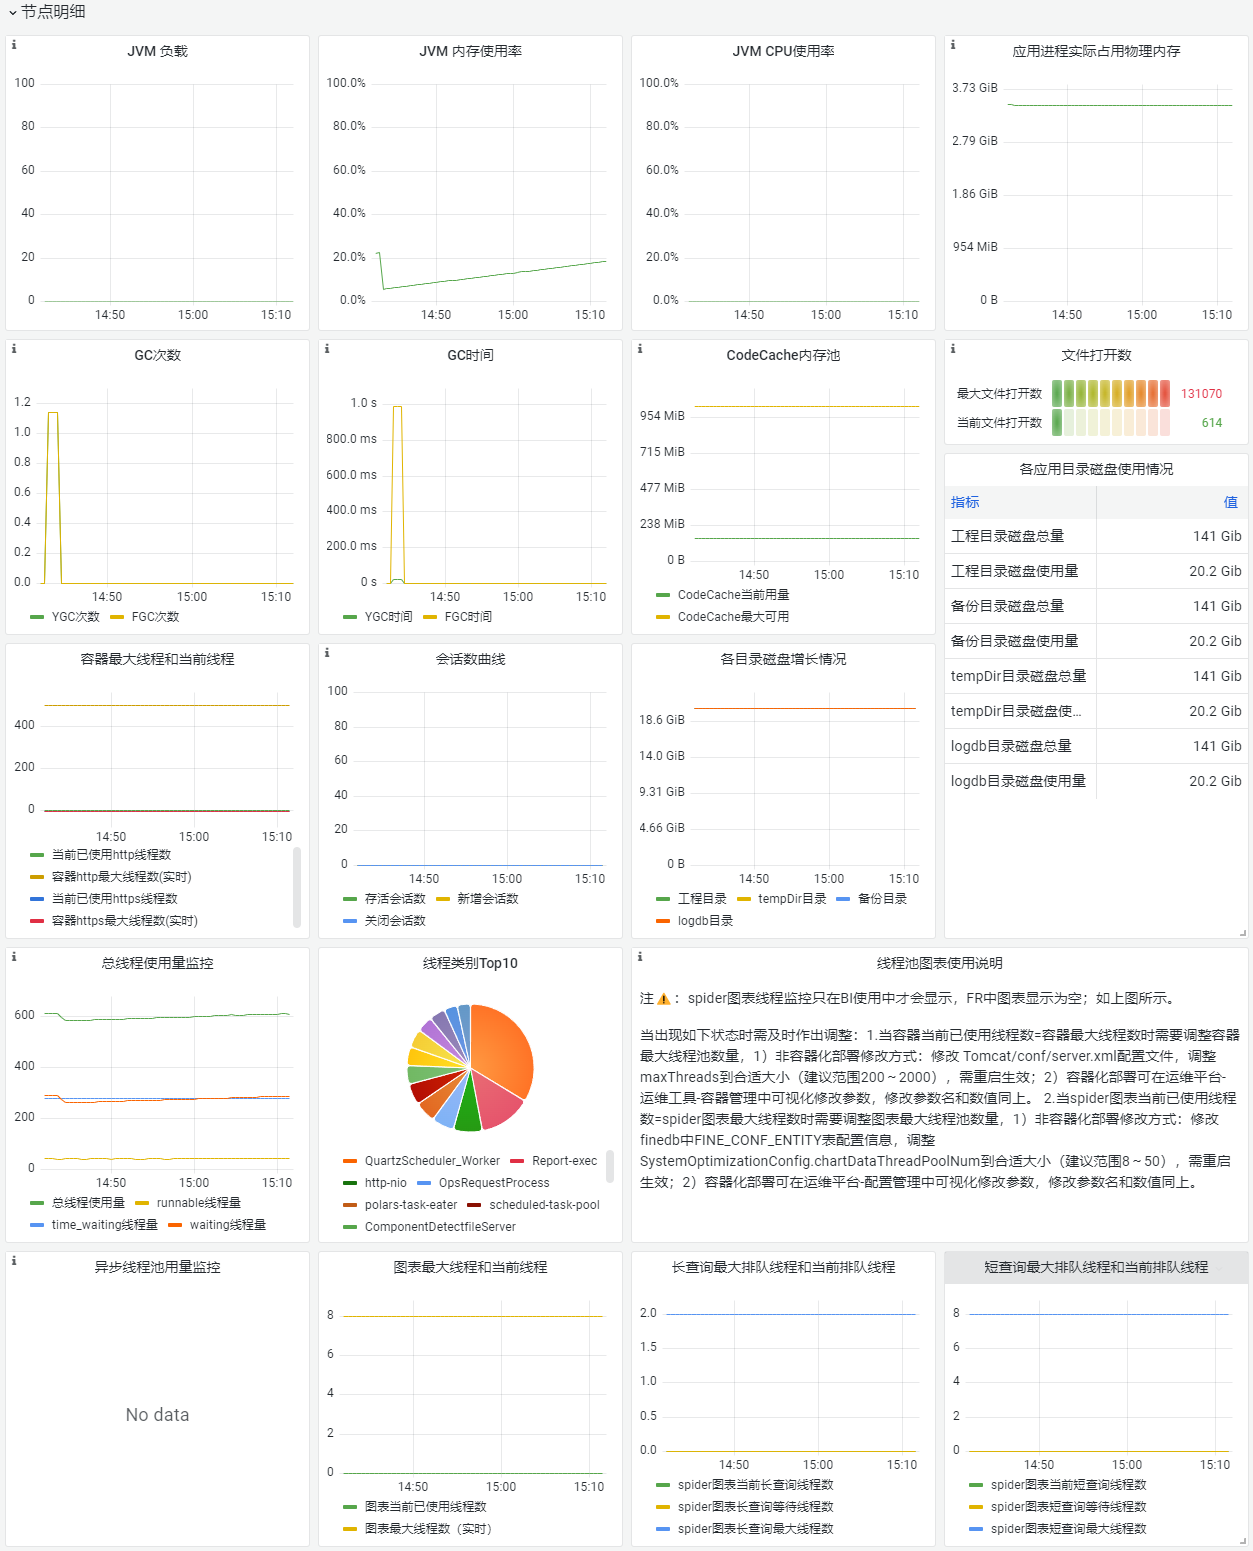Open the JVM 负载 panel title menu
The height and width of the screenshot is (1551, 1253).
click(x=157, y=51)
